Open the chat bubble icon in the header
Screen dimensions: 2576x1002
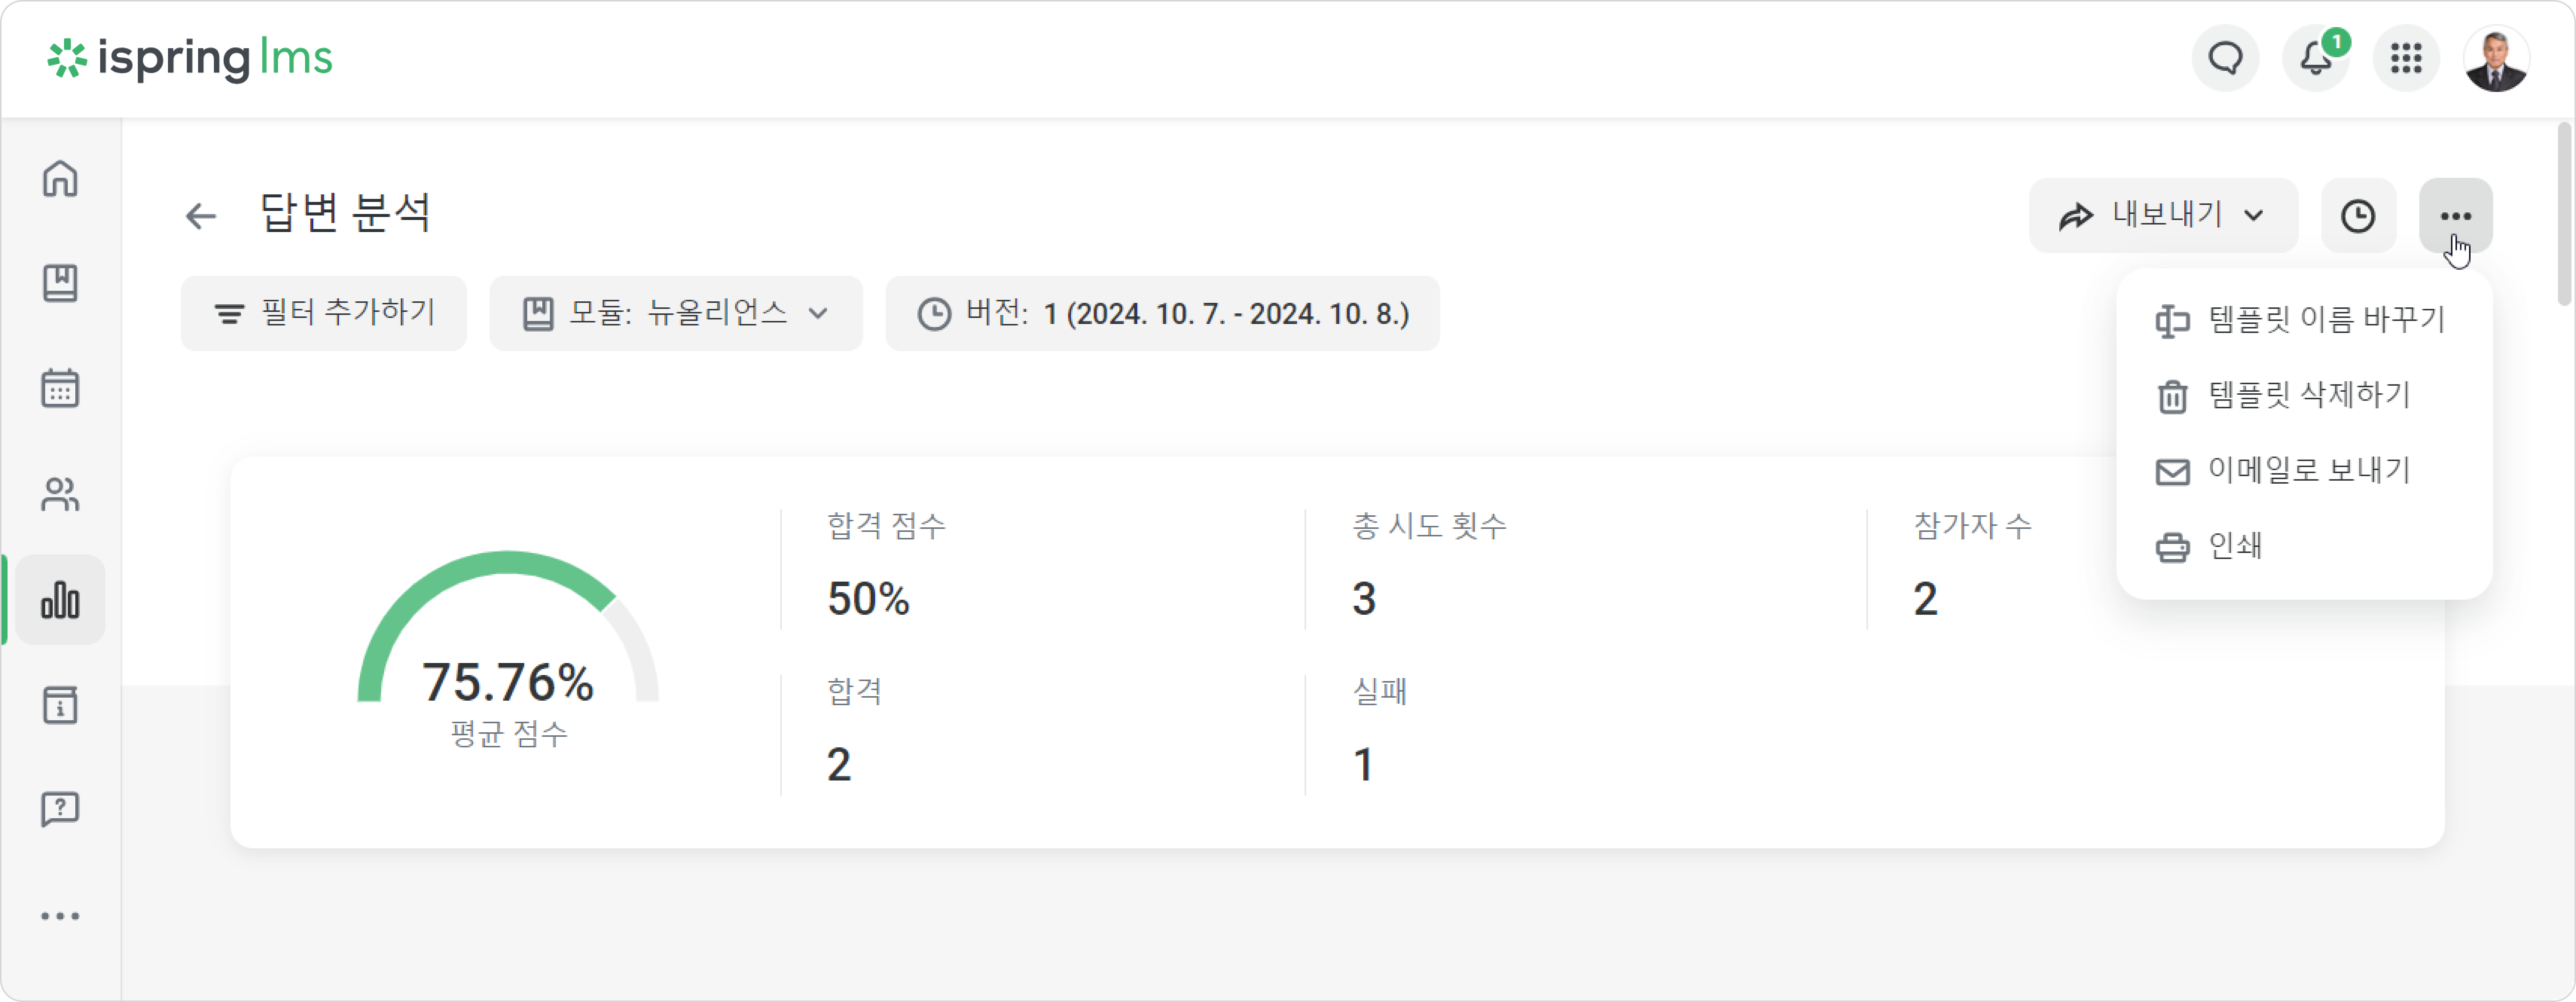tap(2225, 58)
